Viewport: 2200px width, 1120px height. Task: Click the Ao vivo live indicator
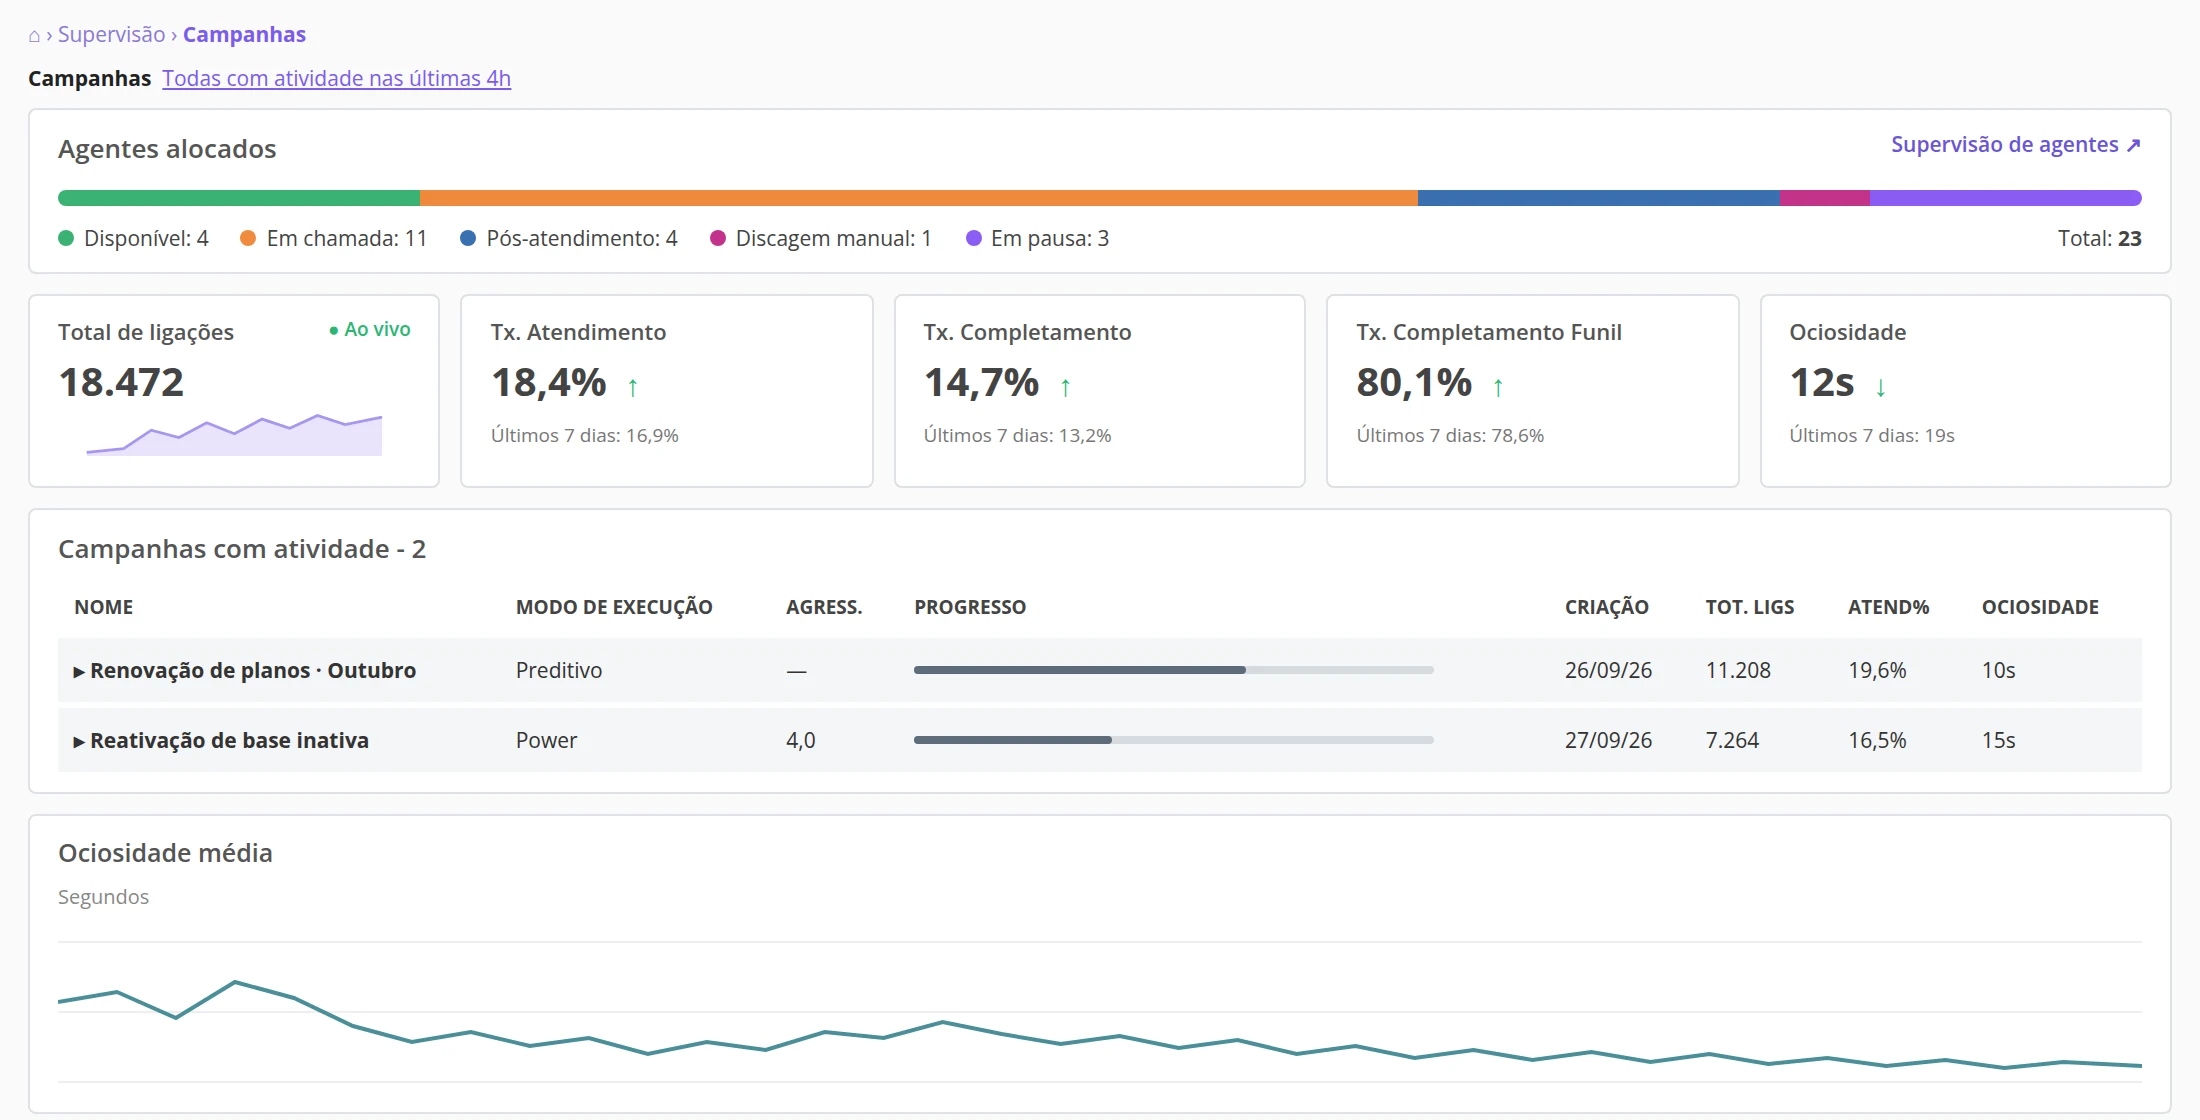370,330
